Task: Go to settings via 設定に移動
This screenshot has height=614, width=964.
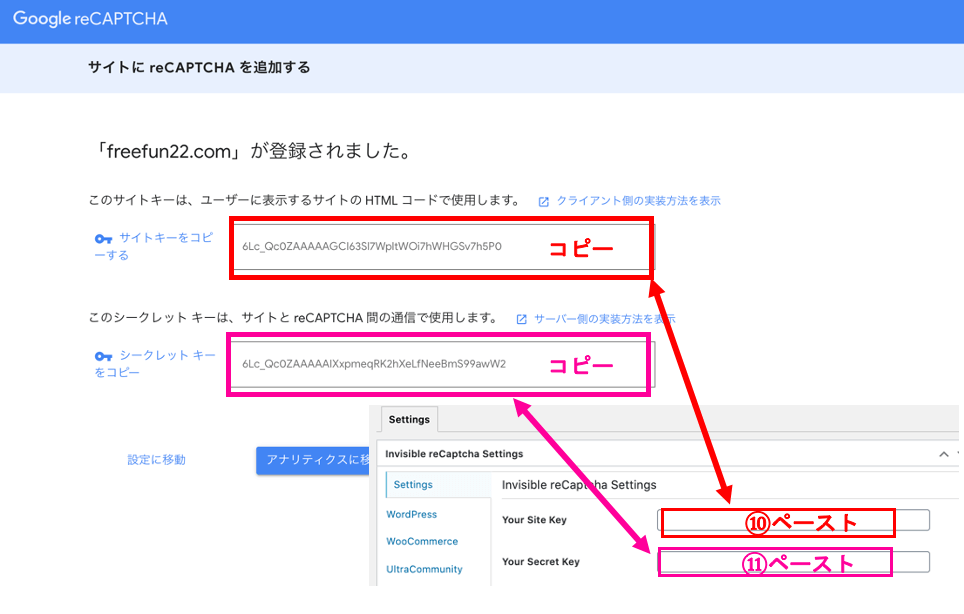Action: pyautogui.click(x=156, y=460)
